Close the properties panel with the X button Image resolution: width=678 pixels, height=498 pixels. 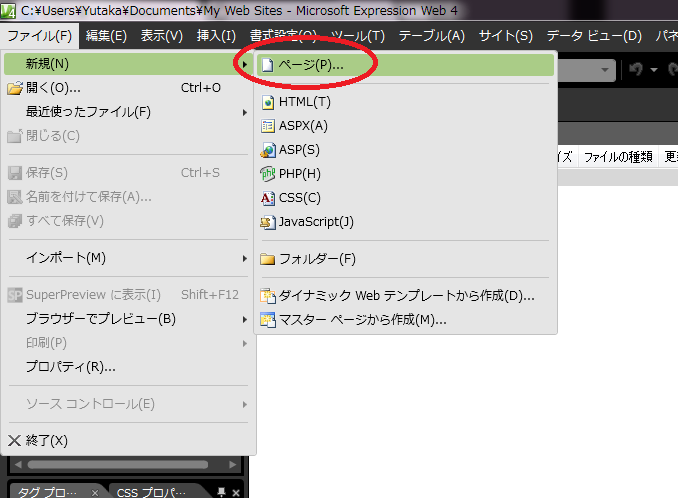[x=236, y=493]
